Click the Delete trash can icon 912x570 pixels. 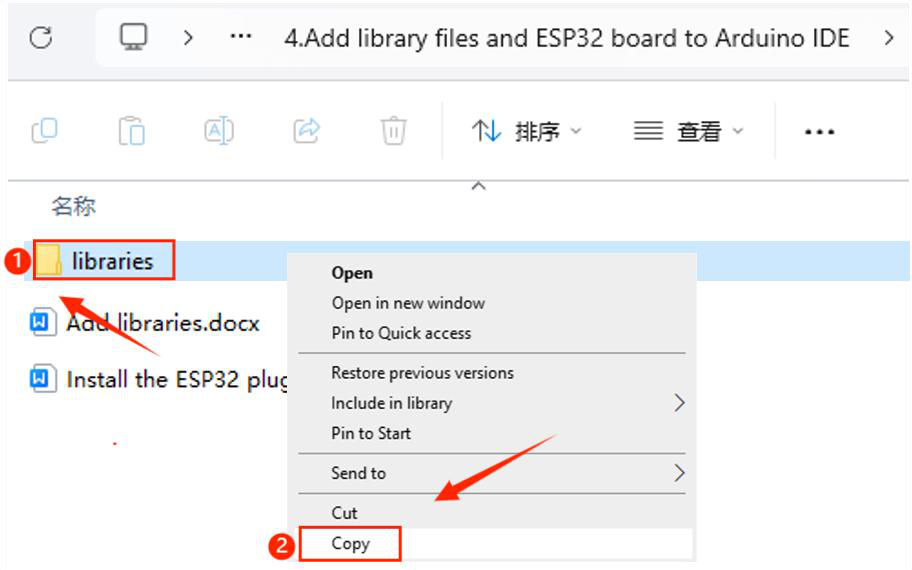coord(393,131)
